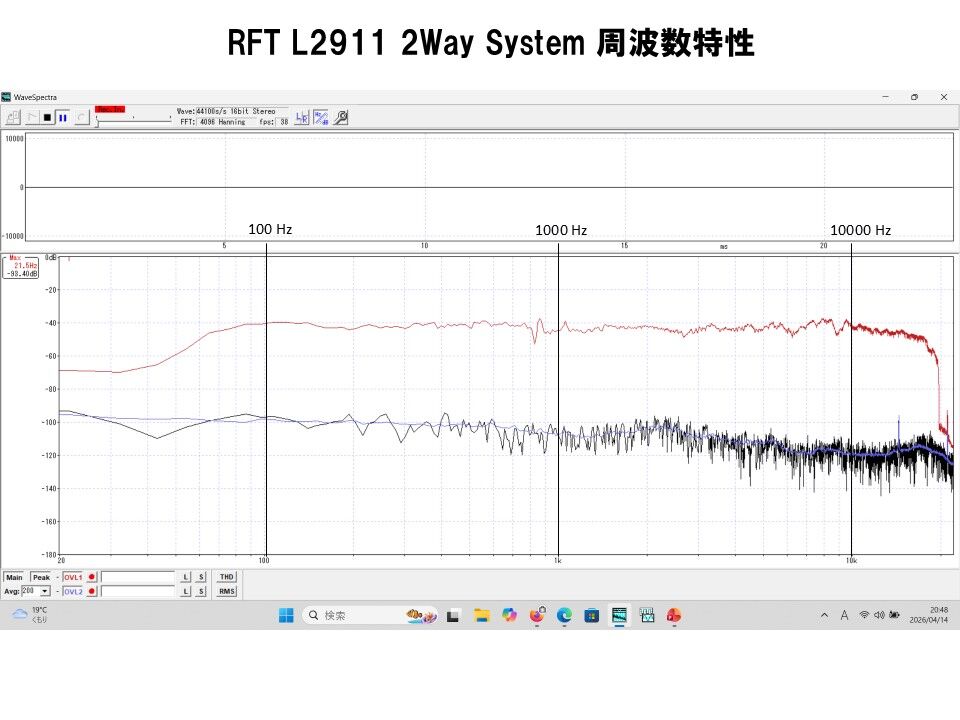This screenshot has width=960, height=720.
Task: Click the S save button for OVL1
Action: click(201, 577)
